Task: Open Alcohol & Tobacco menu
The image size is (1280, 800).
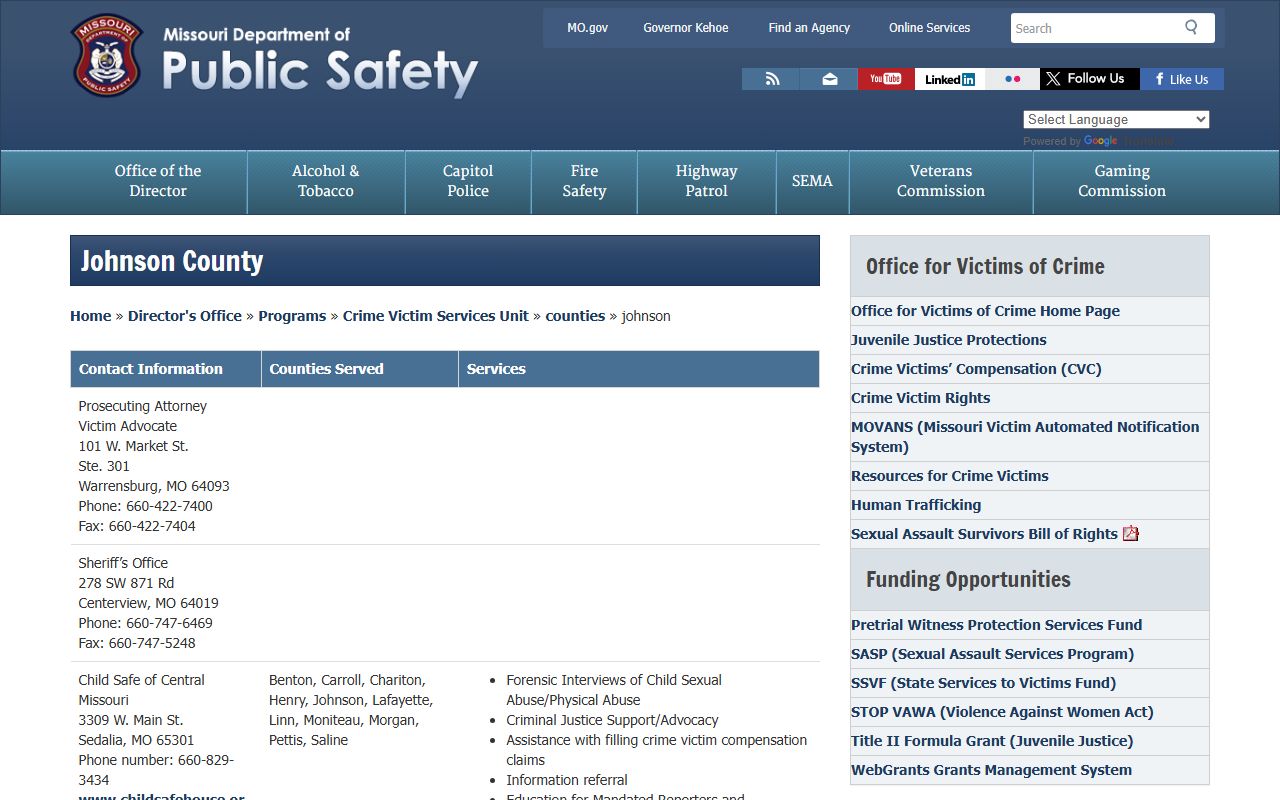Action: [x=326, y=181]
